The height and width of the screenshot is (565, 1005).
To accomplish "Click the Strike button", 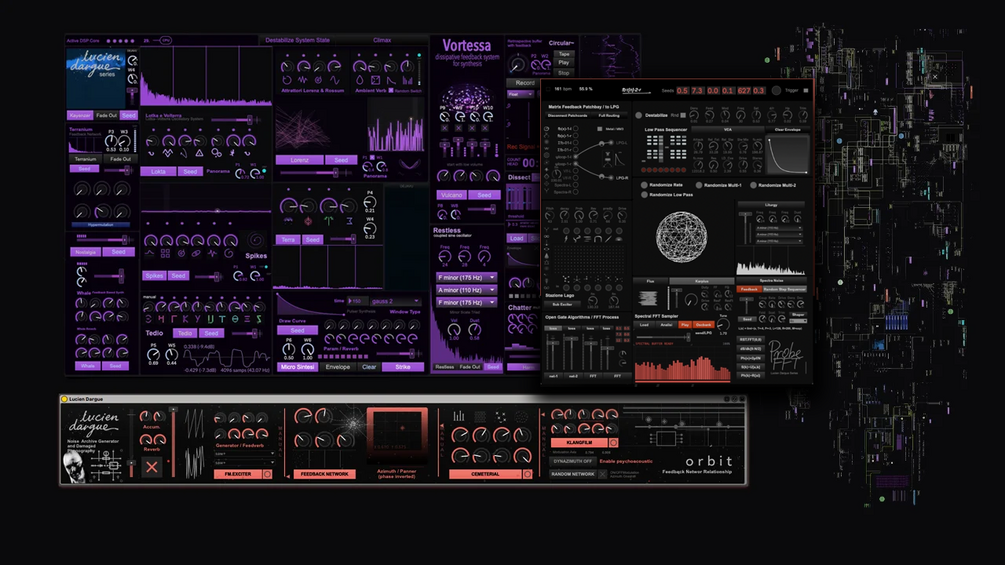I will [x=403, y=367].
